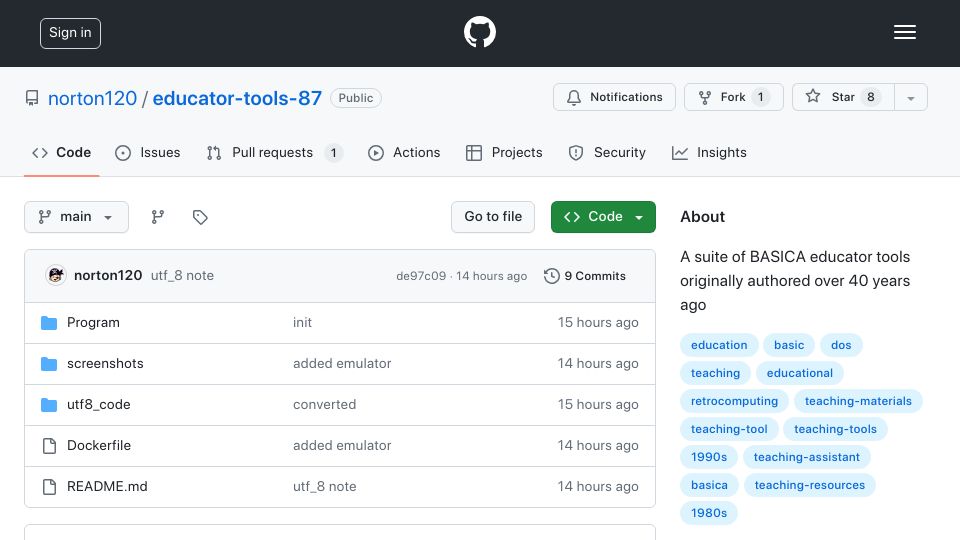Click the Pull requests count badge 1

pyautogui.click(x=334, y=153)
